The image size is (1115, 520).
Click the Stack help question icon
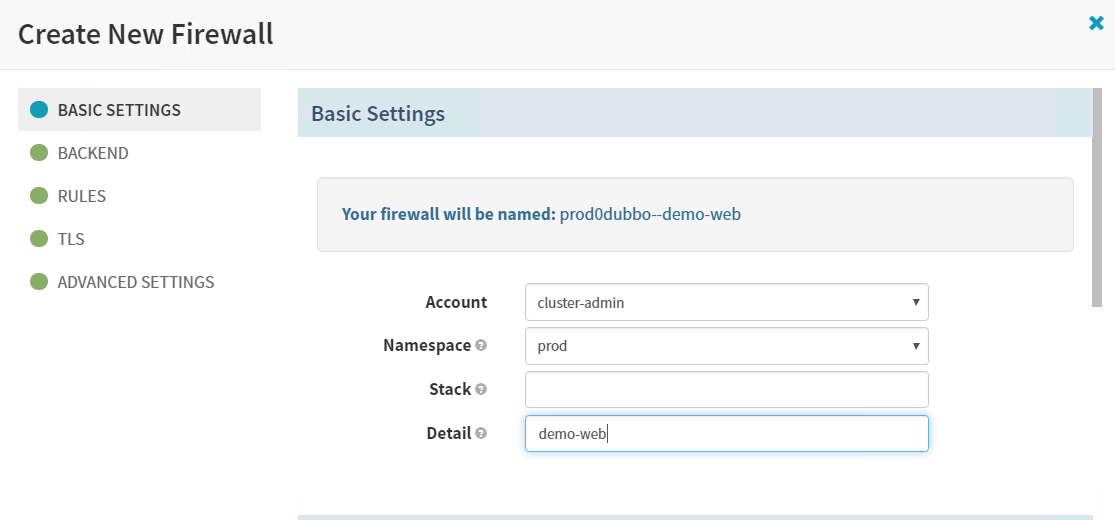point(481,389)
